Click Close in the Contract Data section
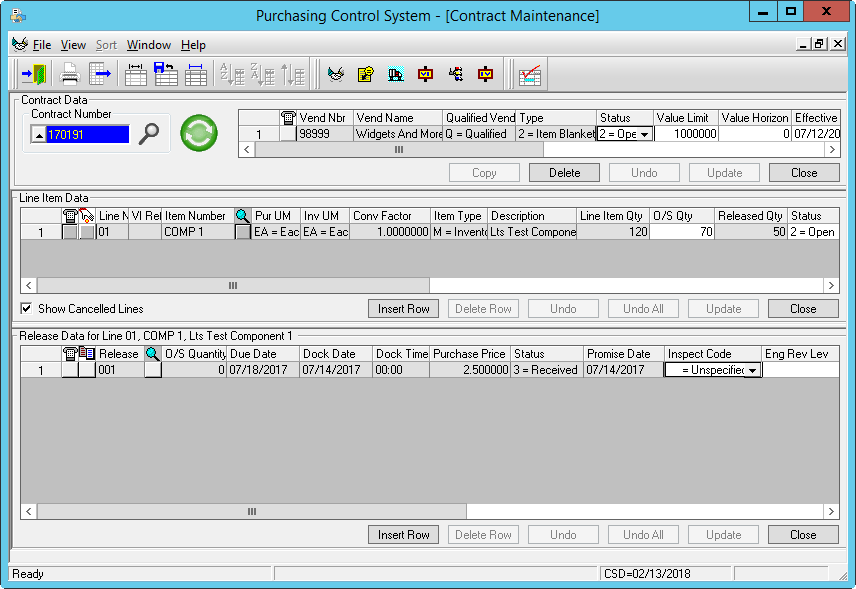The width and height of the screenshot is (856, 589). coord(804,173)
